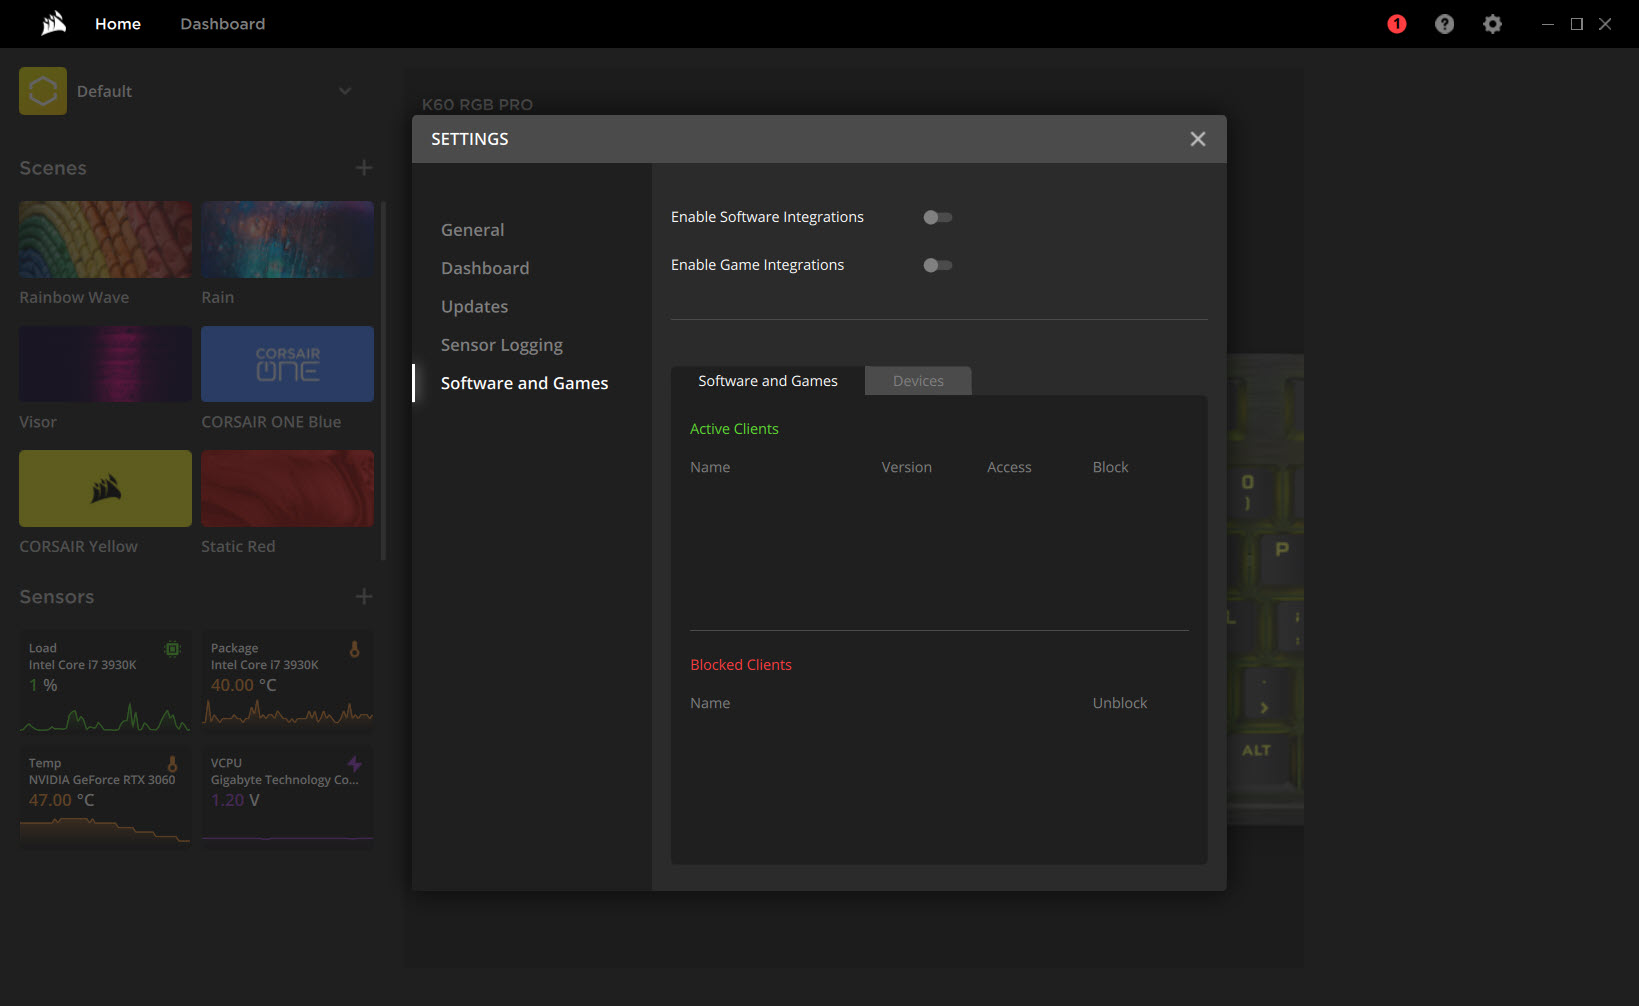Click the Blocked Clients heading
The height and width of the screenshot is (1006, 1639).
(741, 665)
